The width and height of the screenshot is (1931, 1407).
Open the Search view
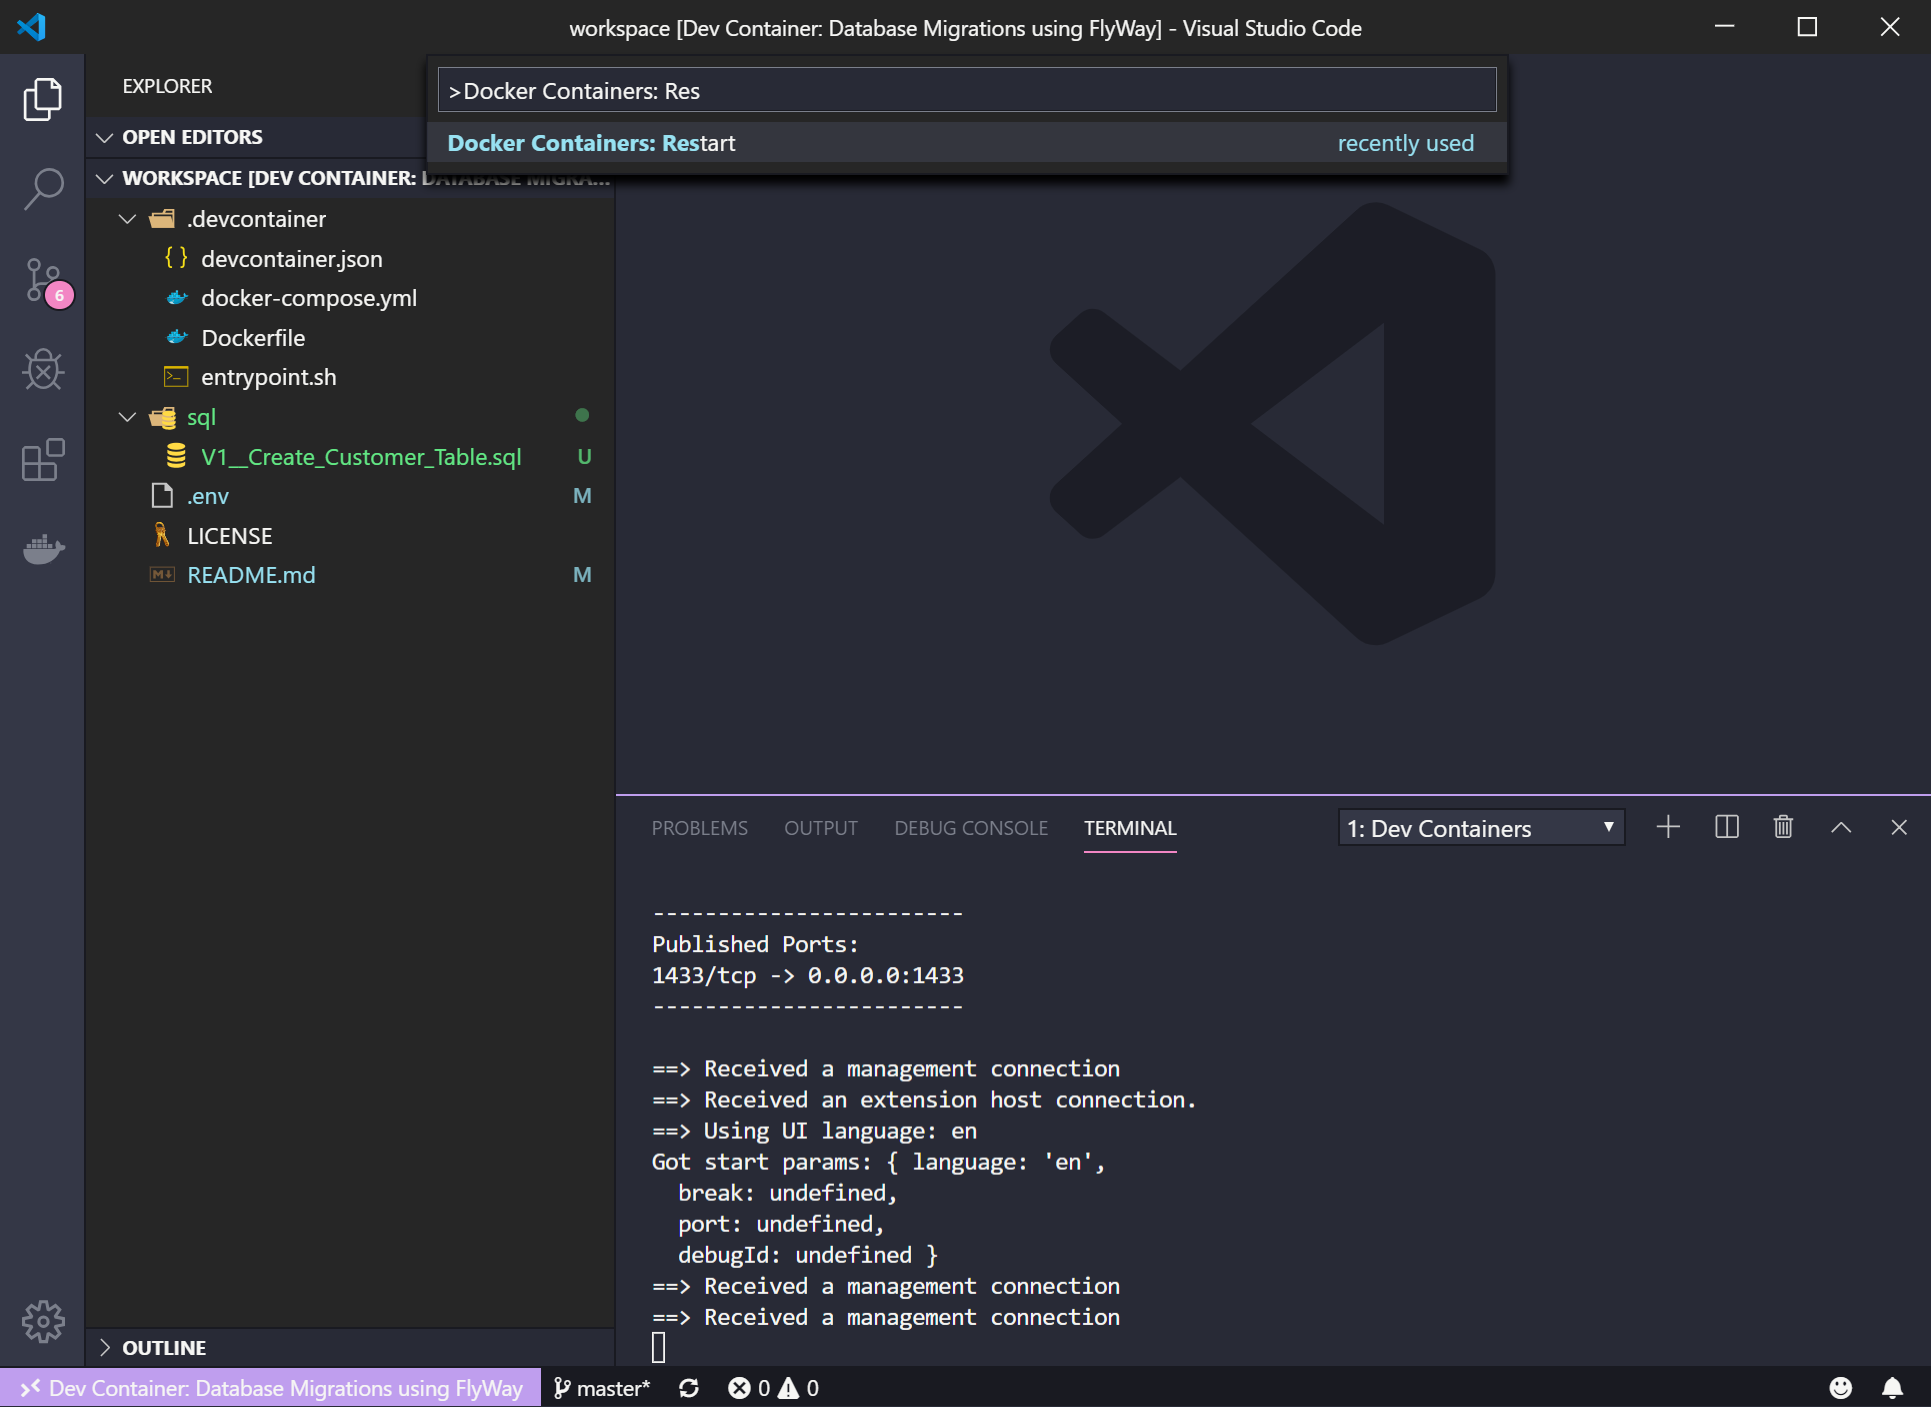[44, 188]
